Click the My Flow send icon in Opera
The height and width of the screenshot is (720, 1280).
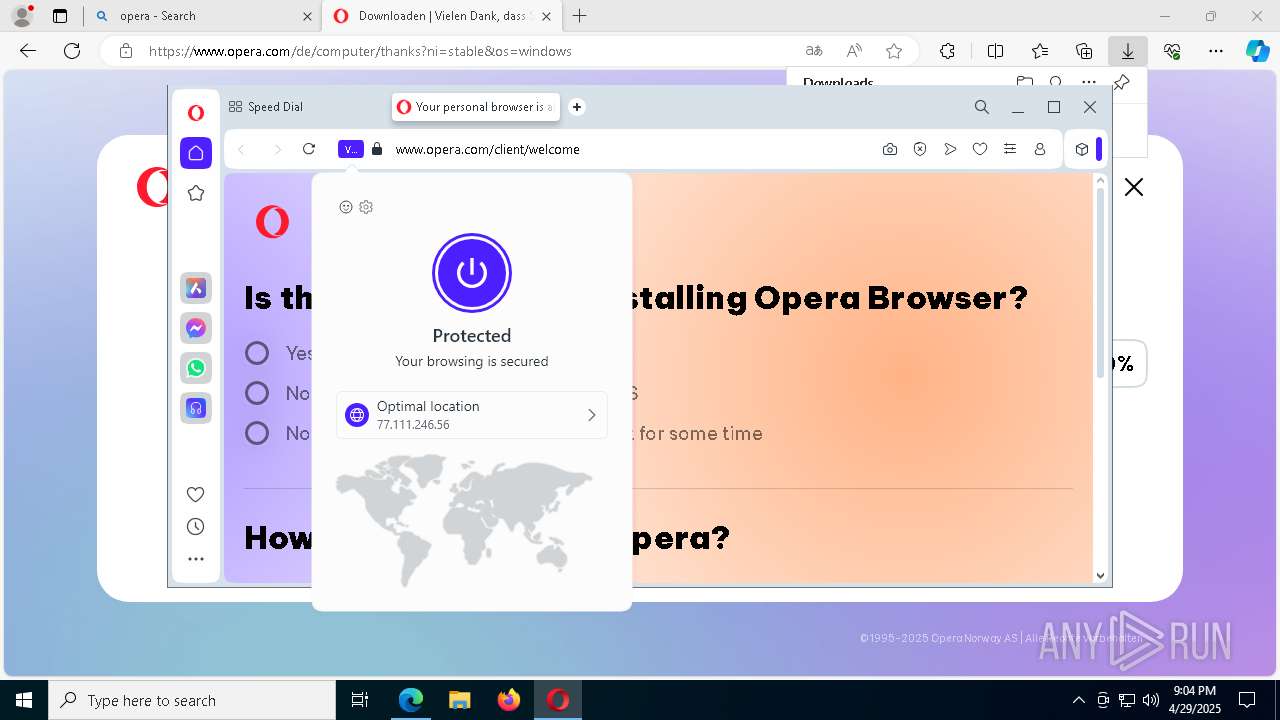950,149
